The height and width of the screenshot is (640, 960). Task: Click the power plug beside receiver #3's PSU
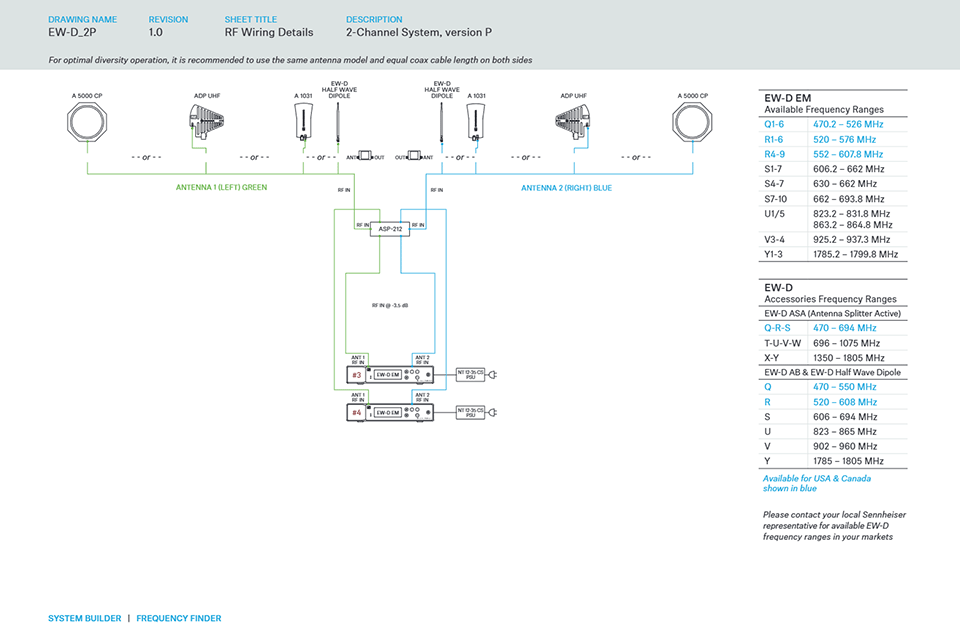(492, 374)
